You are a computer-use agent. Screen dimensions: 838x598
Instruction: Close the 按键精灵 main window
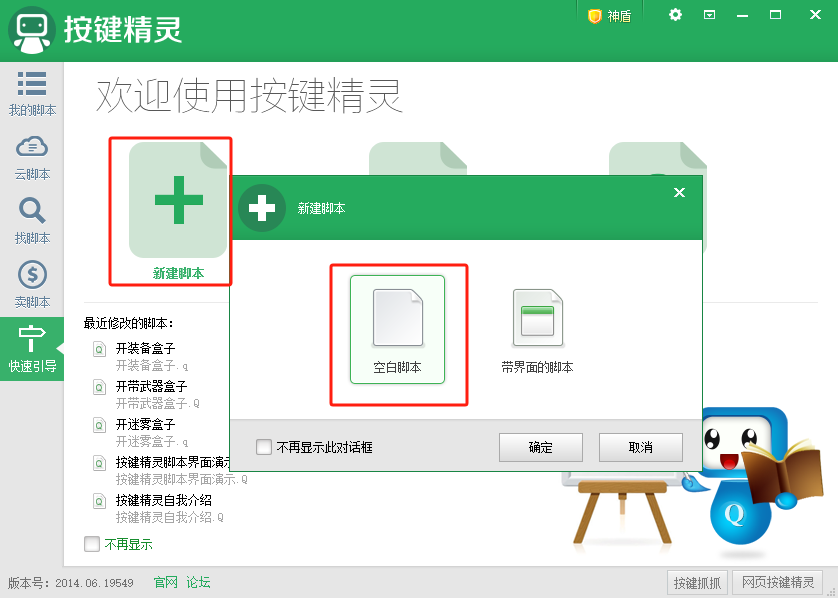815,15
